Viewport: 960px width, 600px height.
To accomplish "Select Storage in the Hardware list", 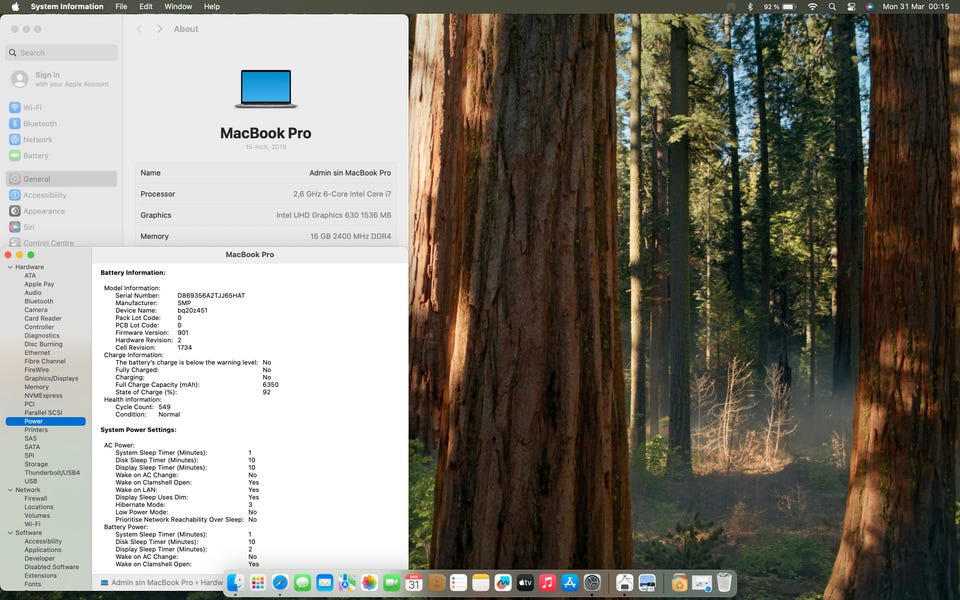I will 36,464.
